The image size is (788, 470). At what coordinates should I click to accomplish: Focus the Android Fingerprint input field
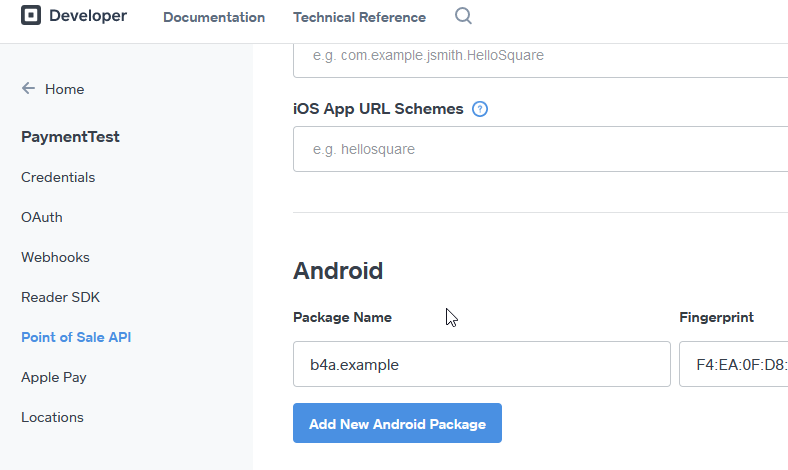[735, 364]
